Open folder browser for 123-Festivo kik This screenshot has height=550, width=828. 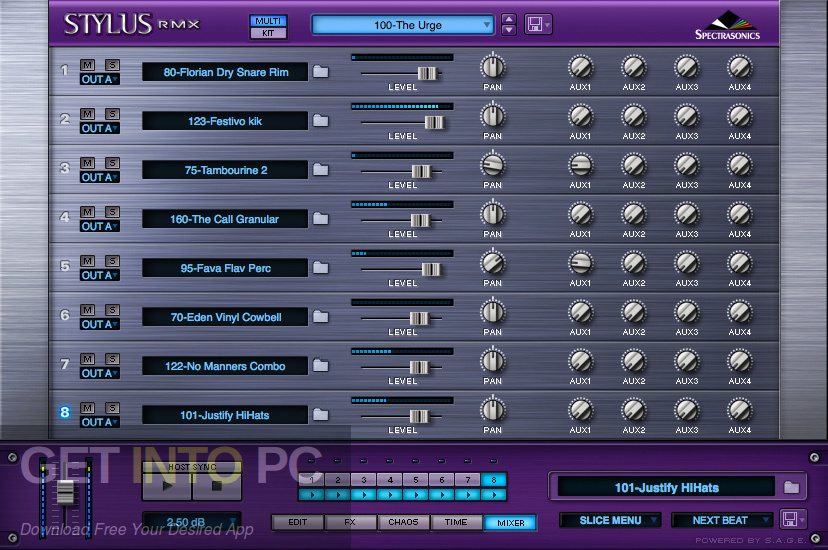[x=321, y=121]
